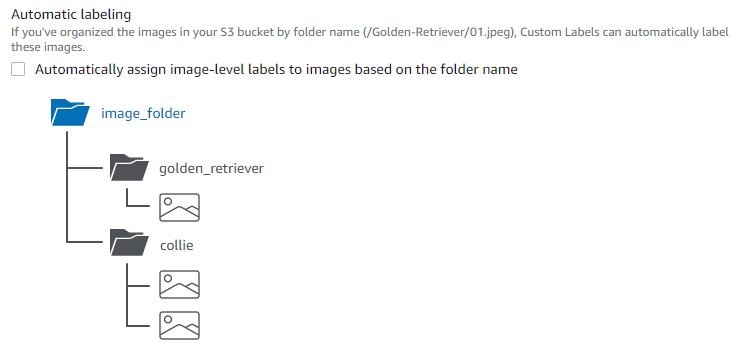The width and height of the screenshot is (745, 362).
Task: Click the golden_retriever folder name
Action: pos(211,169)
